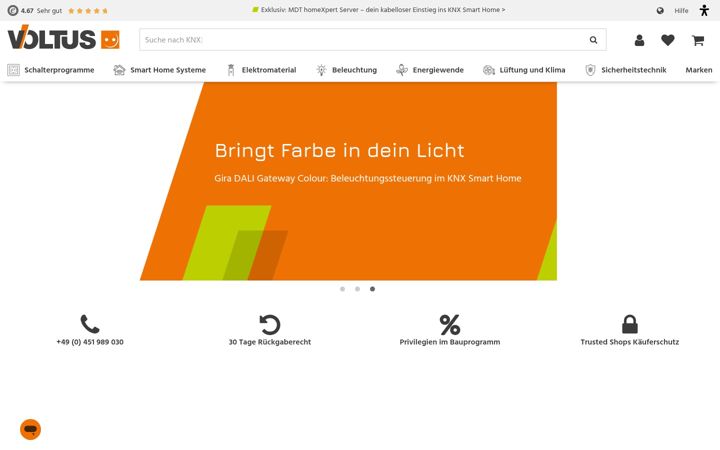The height and width of the screenshot is (450, 720).
Task: Click the 4.67 Sehr gut rating text
Action: click(x=41, y=11)
